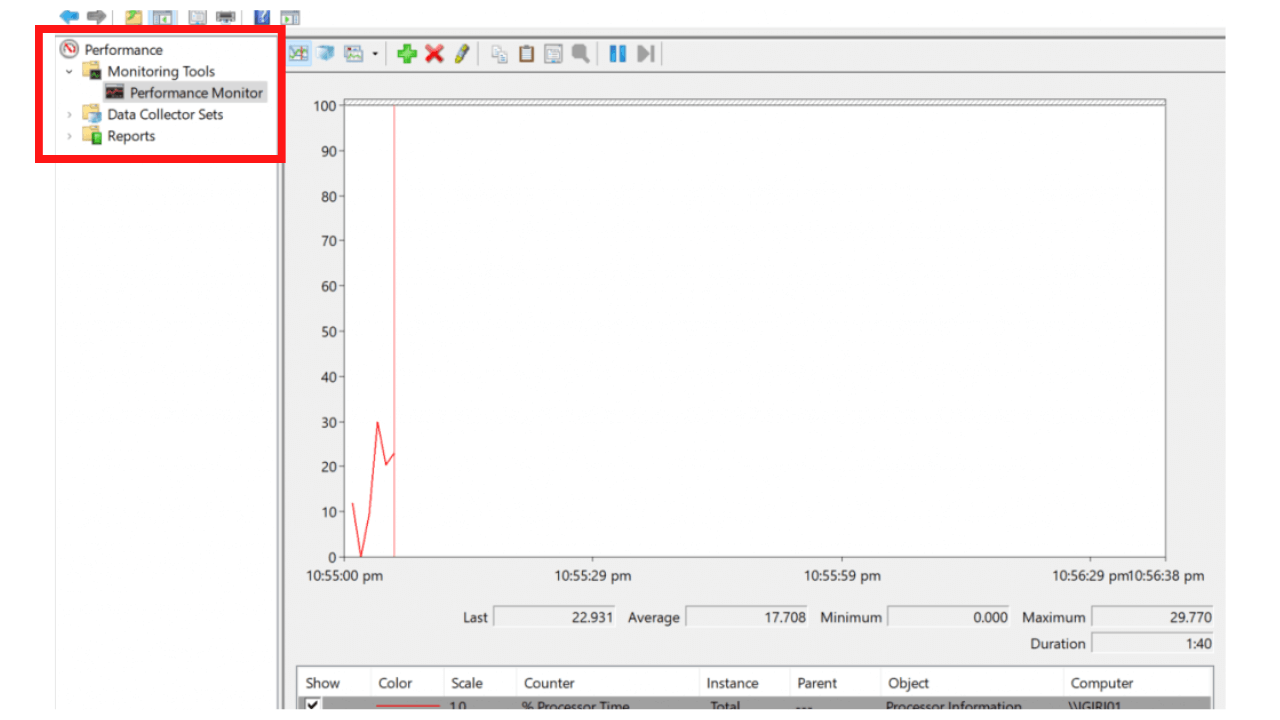Image resolution: width=1280 pixels, height=720 pixels.
Task: Select Monitoring Tools in the tree
Action: coord(161,72)
